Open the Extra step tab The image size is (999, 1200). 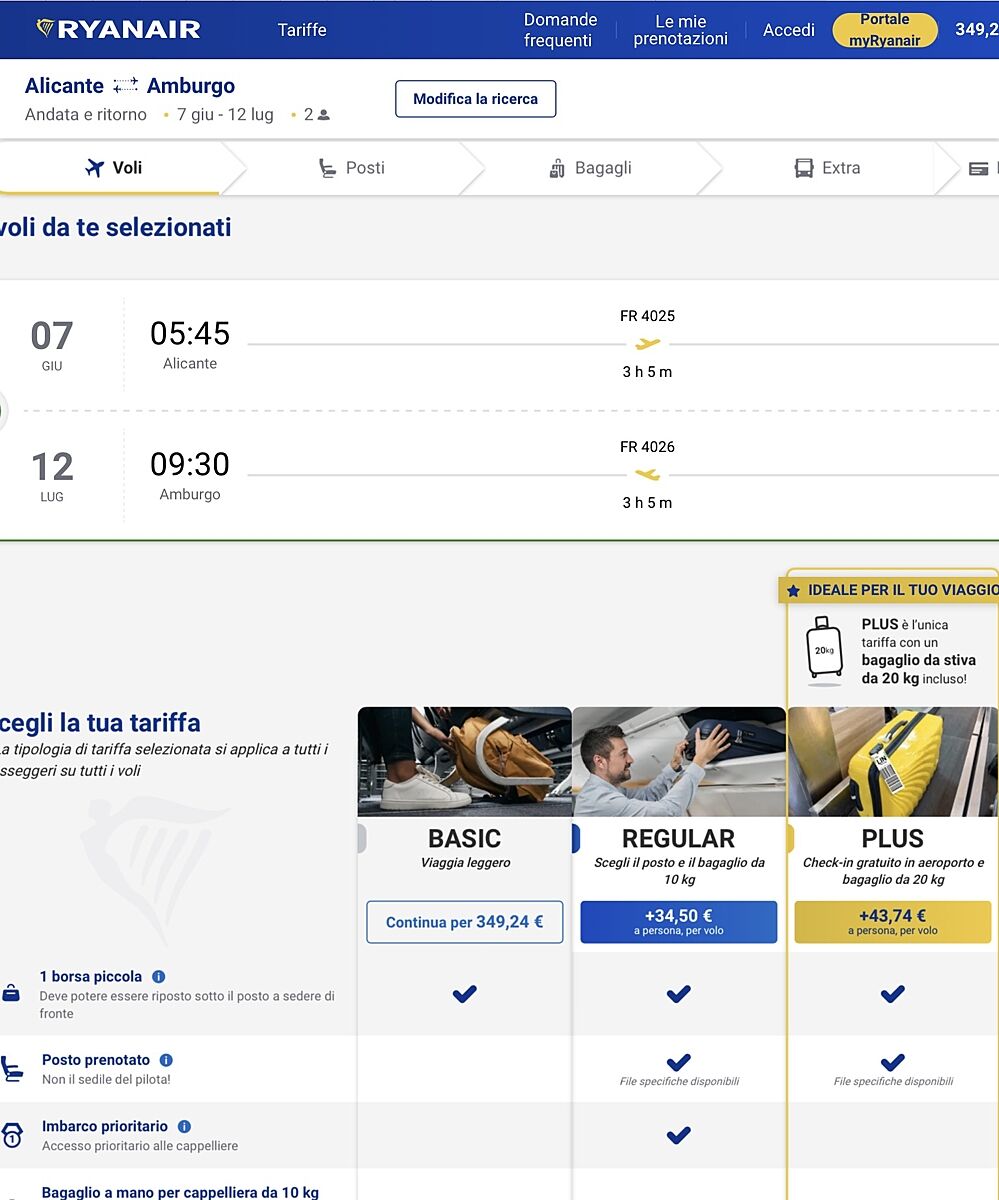827,168
